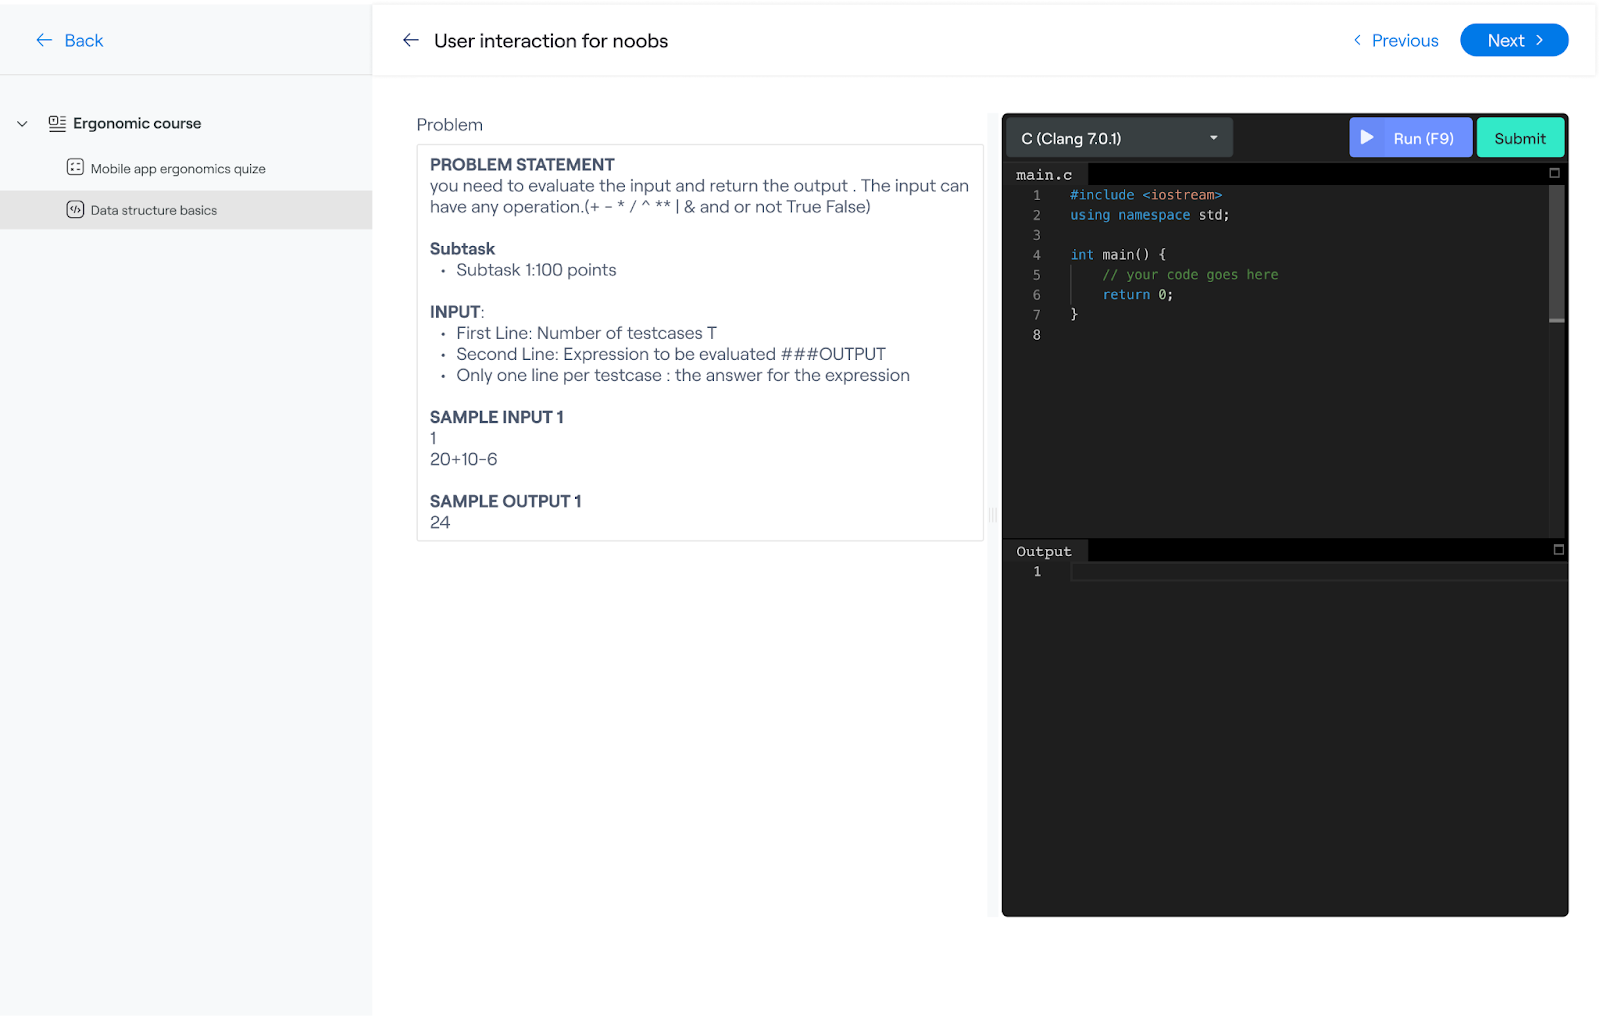1600x1016 pixels.
Task: Click the Ergonomic course book icon
Action: [x=57, y=123]
